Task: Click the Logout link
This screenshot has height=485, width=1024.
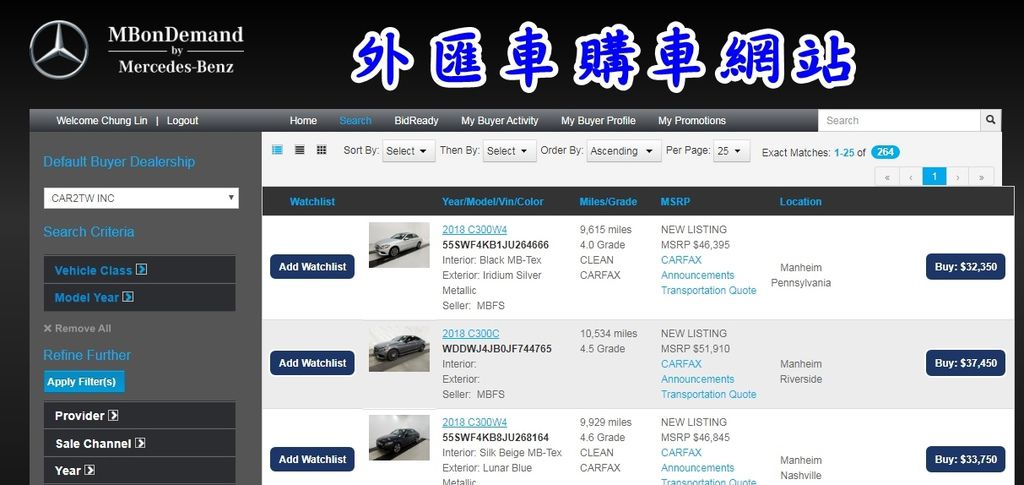Action: tap(182, 120)
